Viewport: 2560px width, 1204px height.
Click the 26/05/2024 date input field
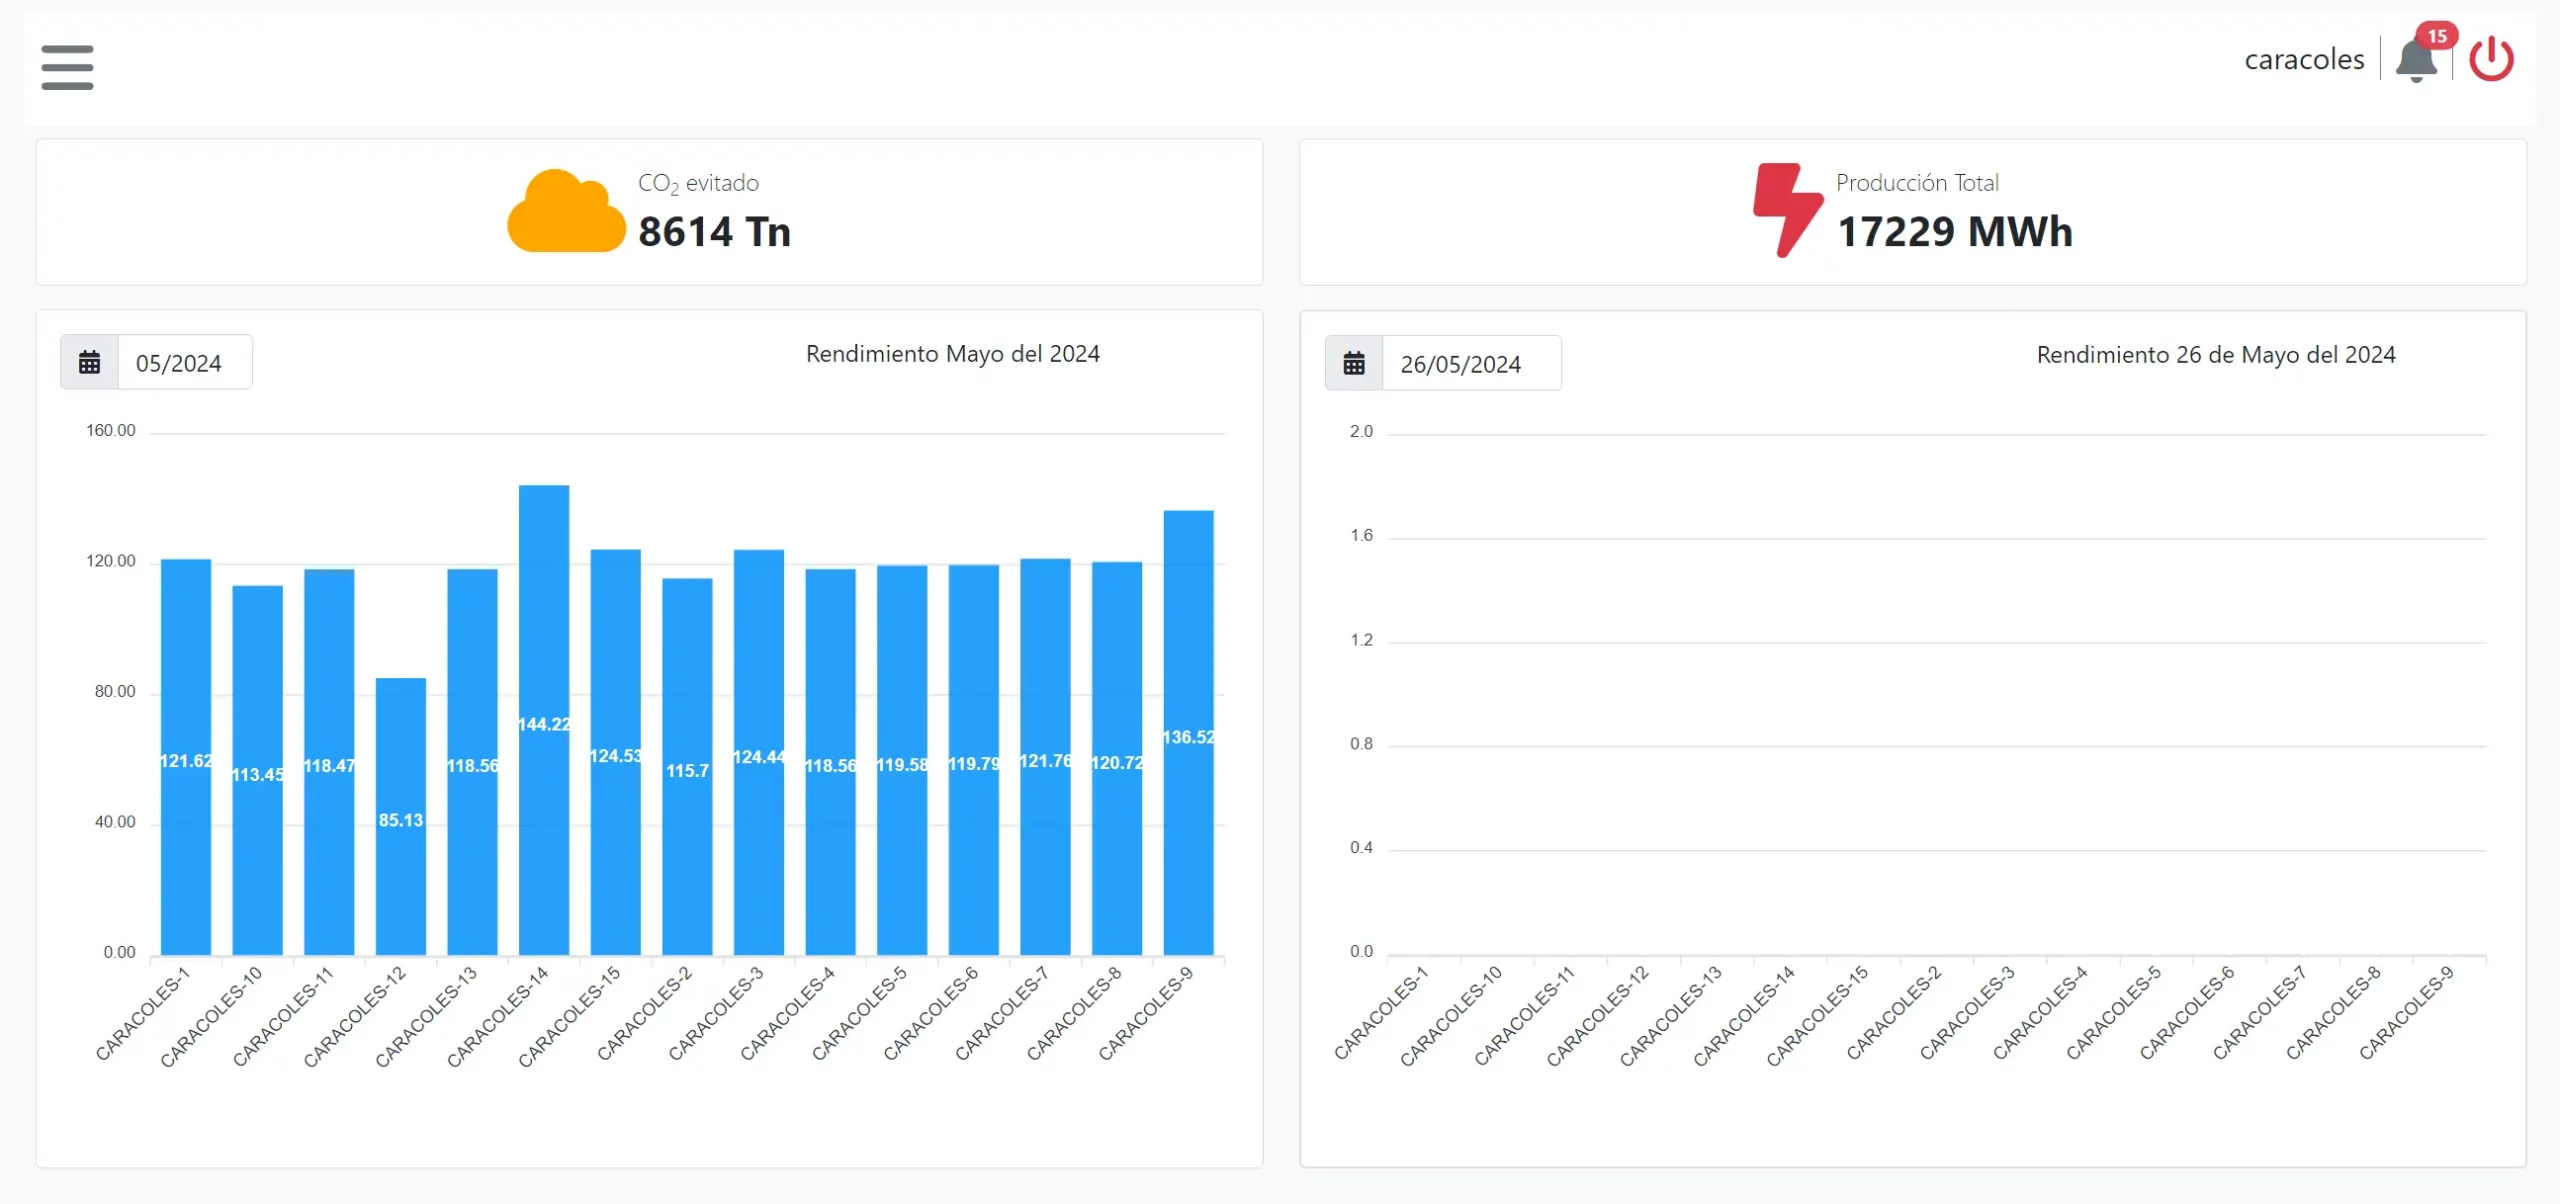(1471, 363)
